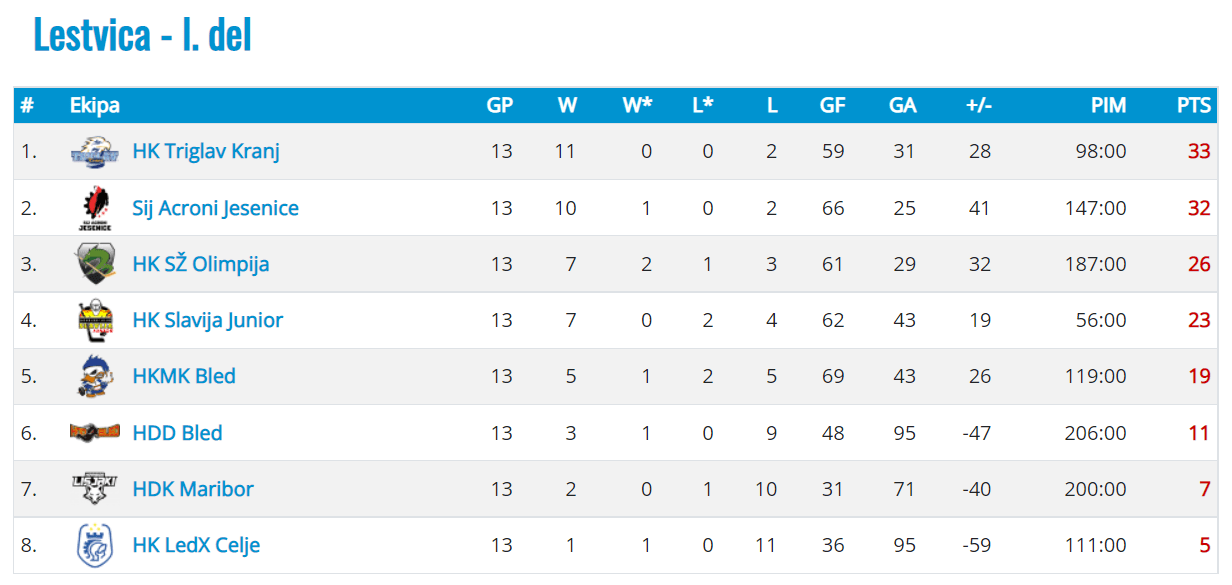Click the HKMK Bled duck logo
Image resolution: width=1232 pixels, height=585 pixels.
point(95,377)
